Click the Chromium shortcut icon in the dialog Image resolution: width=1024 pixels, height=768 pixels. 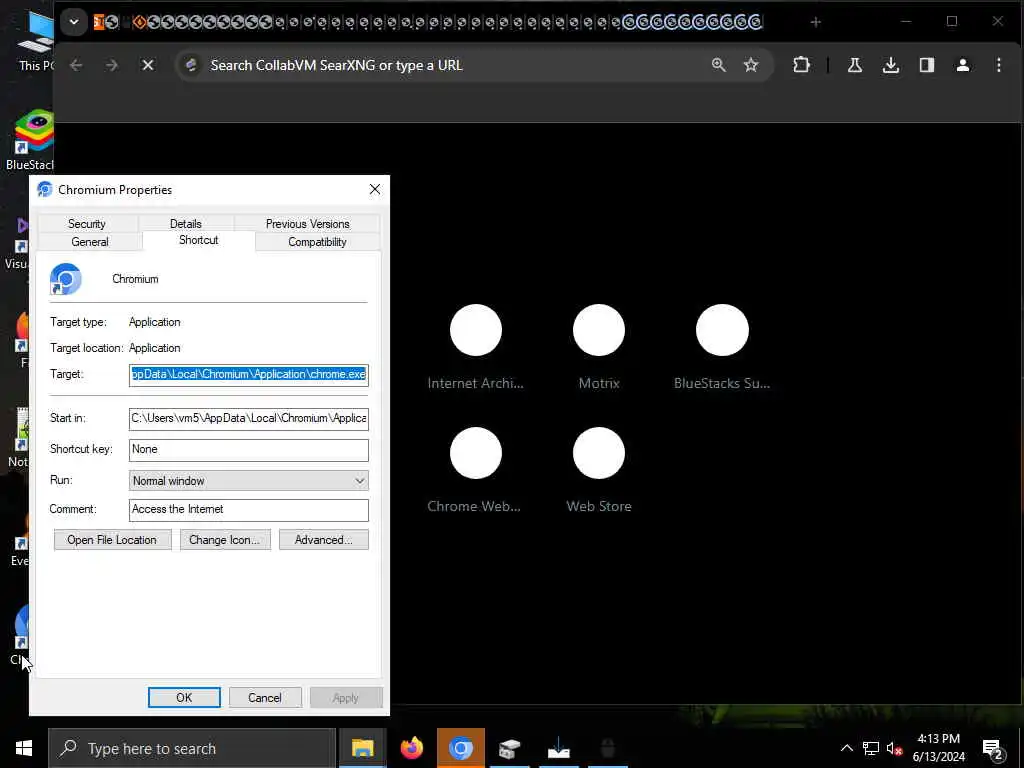pos(65,279)
